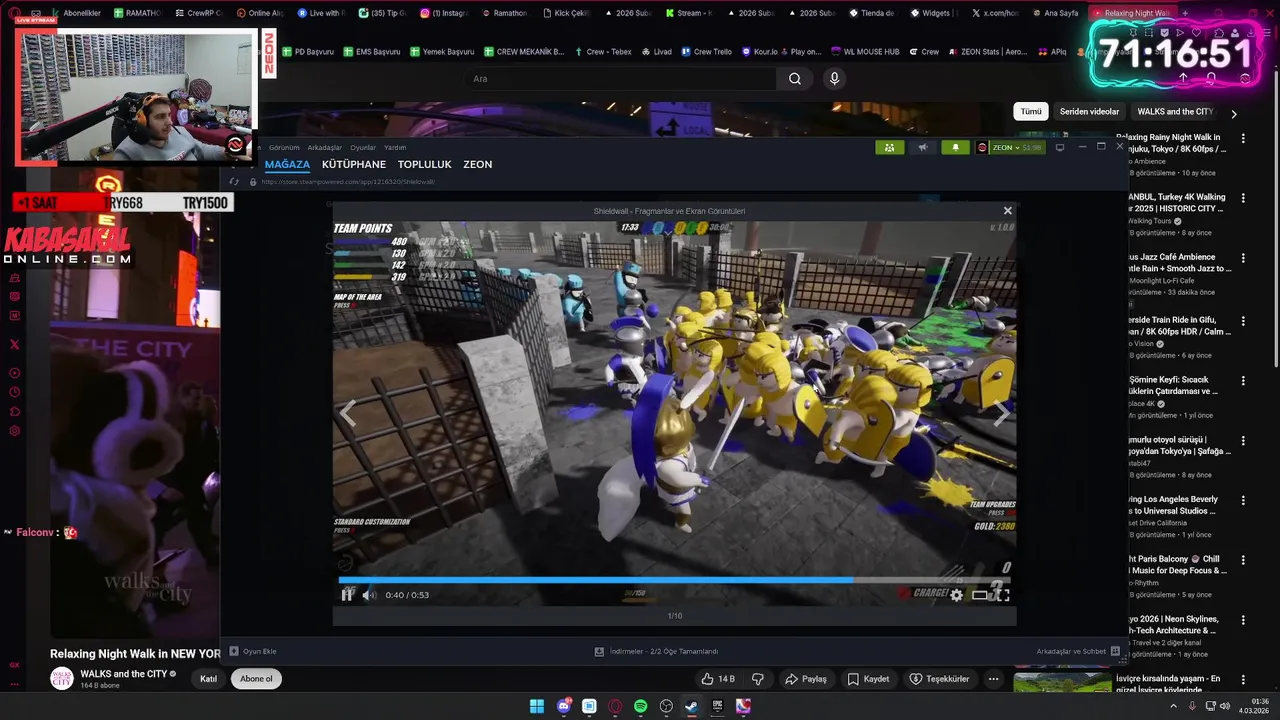
Task: Open options for Paris Balcony video
Action: point(1243,561)
